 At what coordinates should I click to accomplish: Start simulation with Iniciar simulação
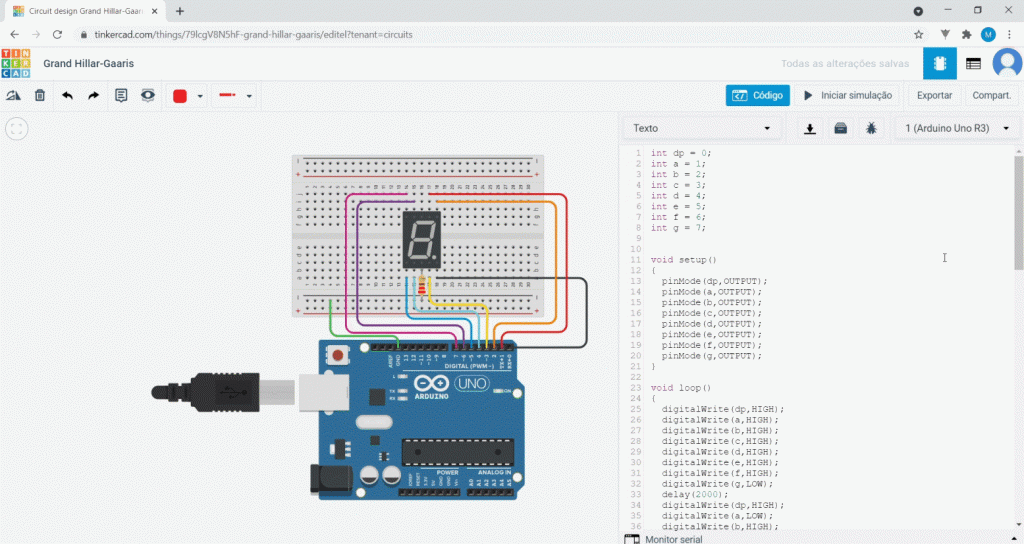848,96
